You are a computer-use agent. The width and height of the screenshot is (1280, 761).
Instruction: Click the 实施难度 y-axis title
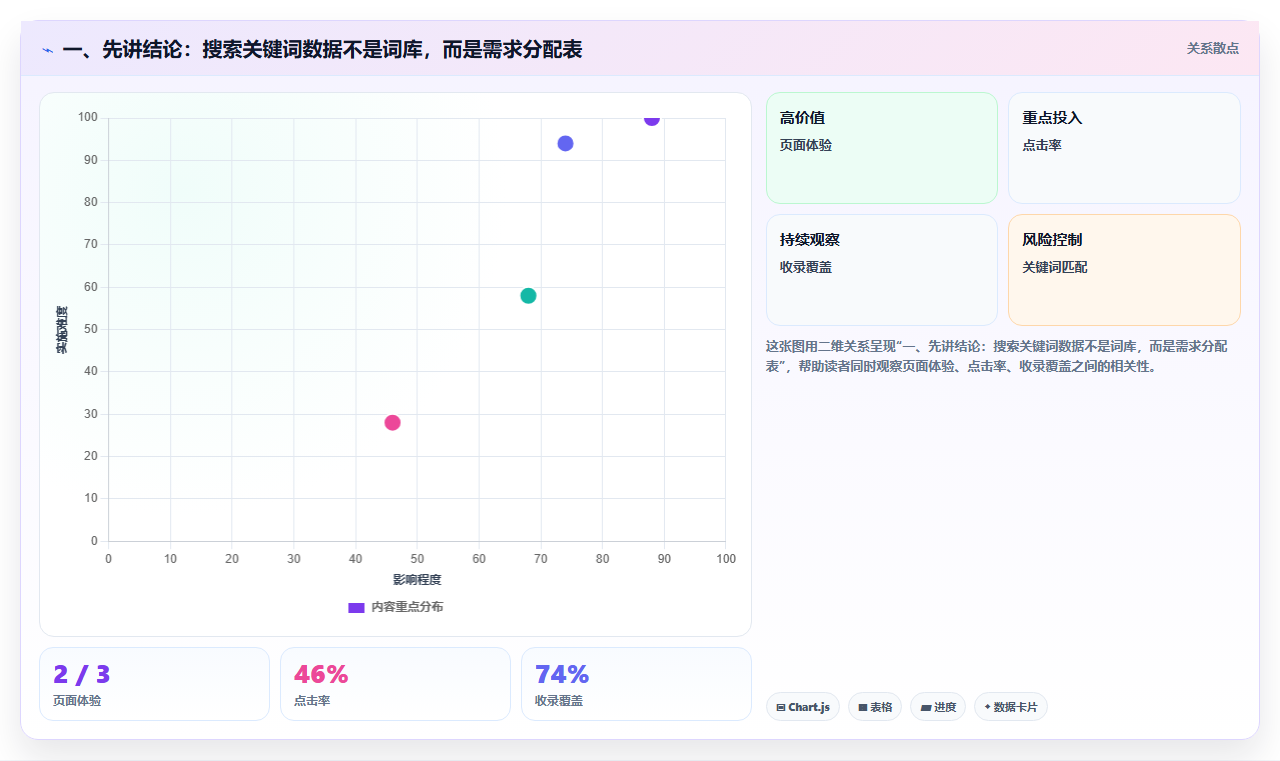(62, 330)
